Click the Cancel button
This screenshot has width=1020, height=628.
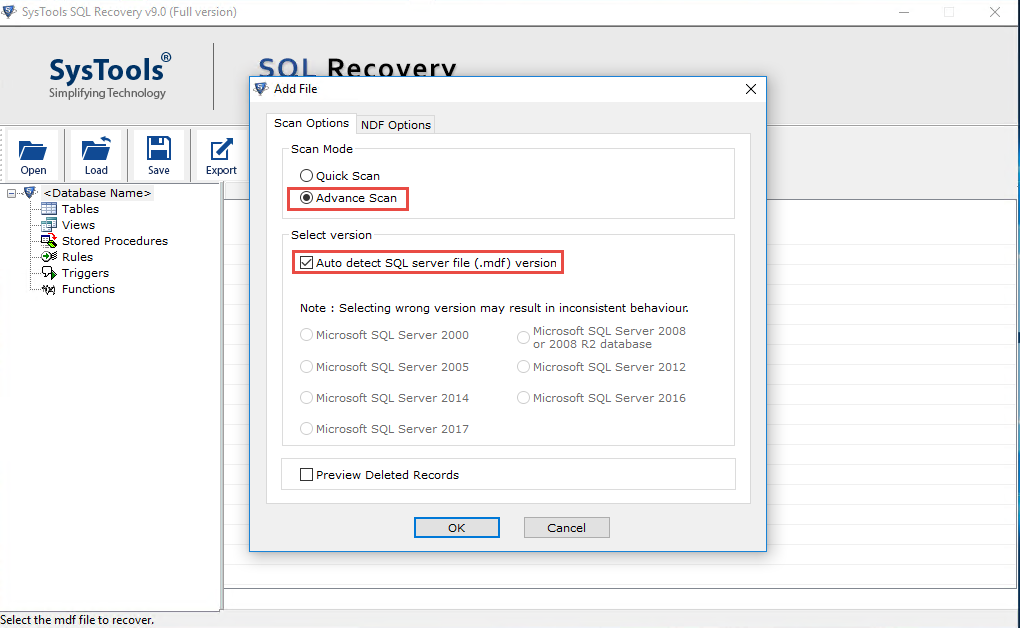click(567, 528)
